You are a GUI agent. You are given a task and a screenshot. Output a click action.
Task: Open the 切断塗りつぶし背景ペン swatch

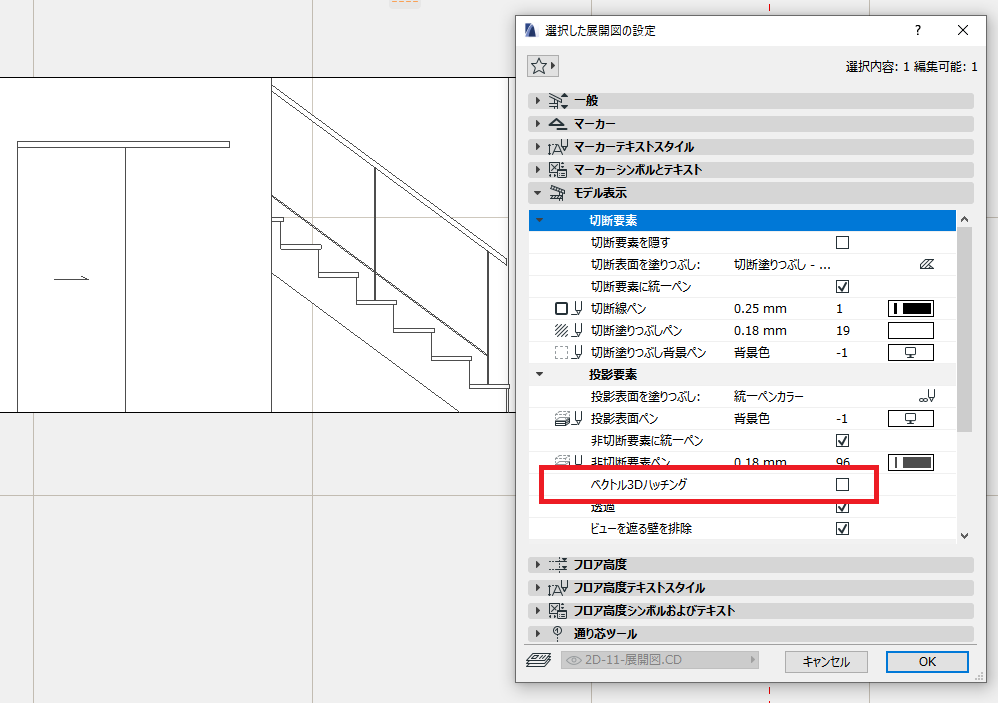911,352
